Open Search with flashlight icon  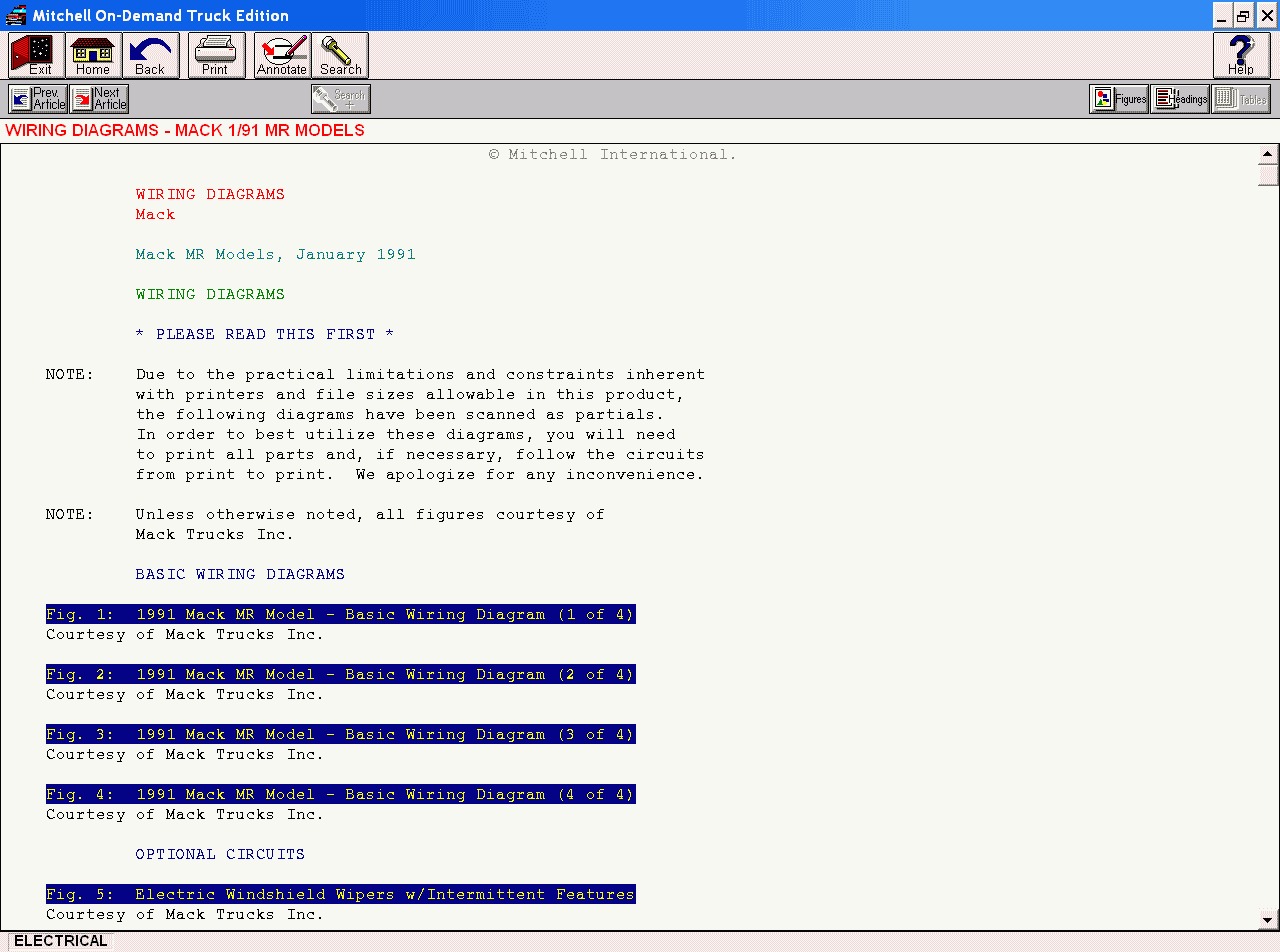coord(340,55)
